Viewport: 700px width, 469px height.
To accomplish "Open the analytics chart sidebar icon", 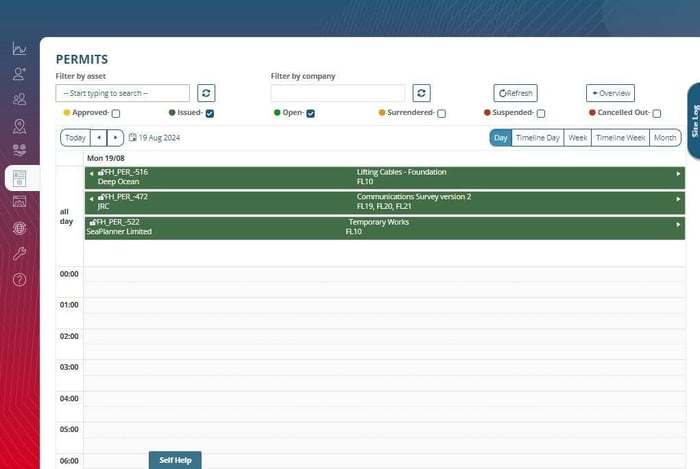I will (19, 48).
